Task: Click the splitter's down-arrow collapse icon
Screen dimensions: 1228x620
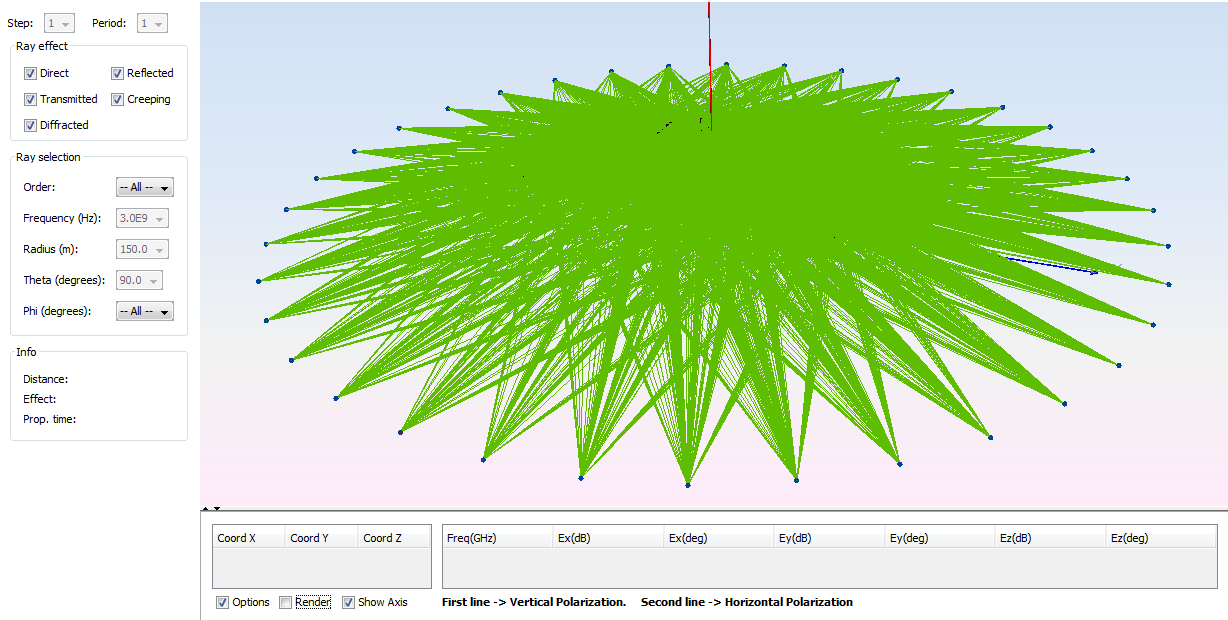Action: (216, 509)
